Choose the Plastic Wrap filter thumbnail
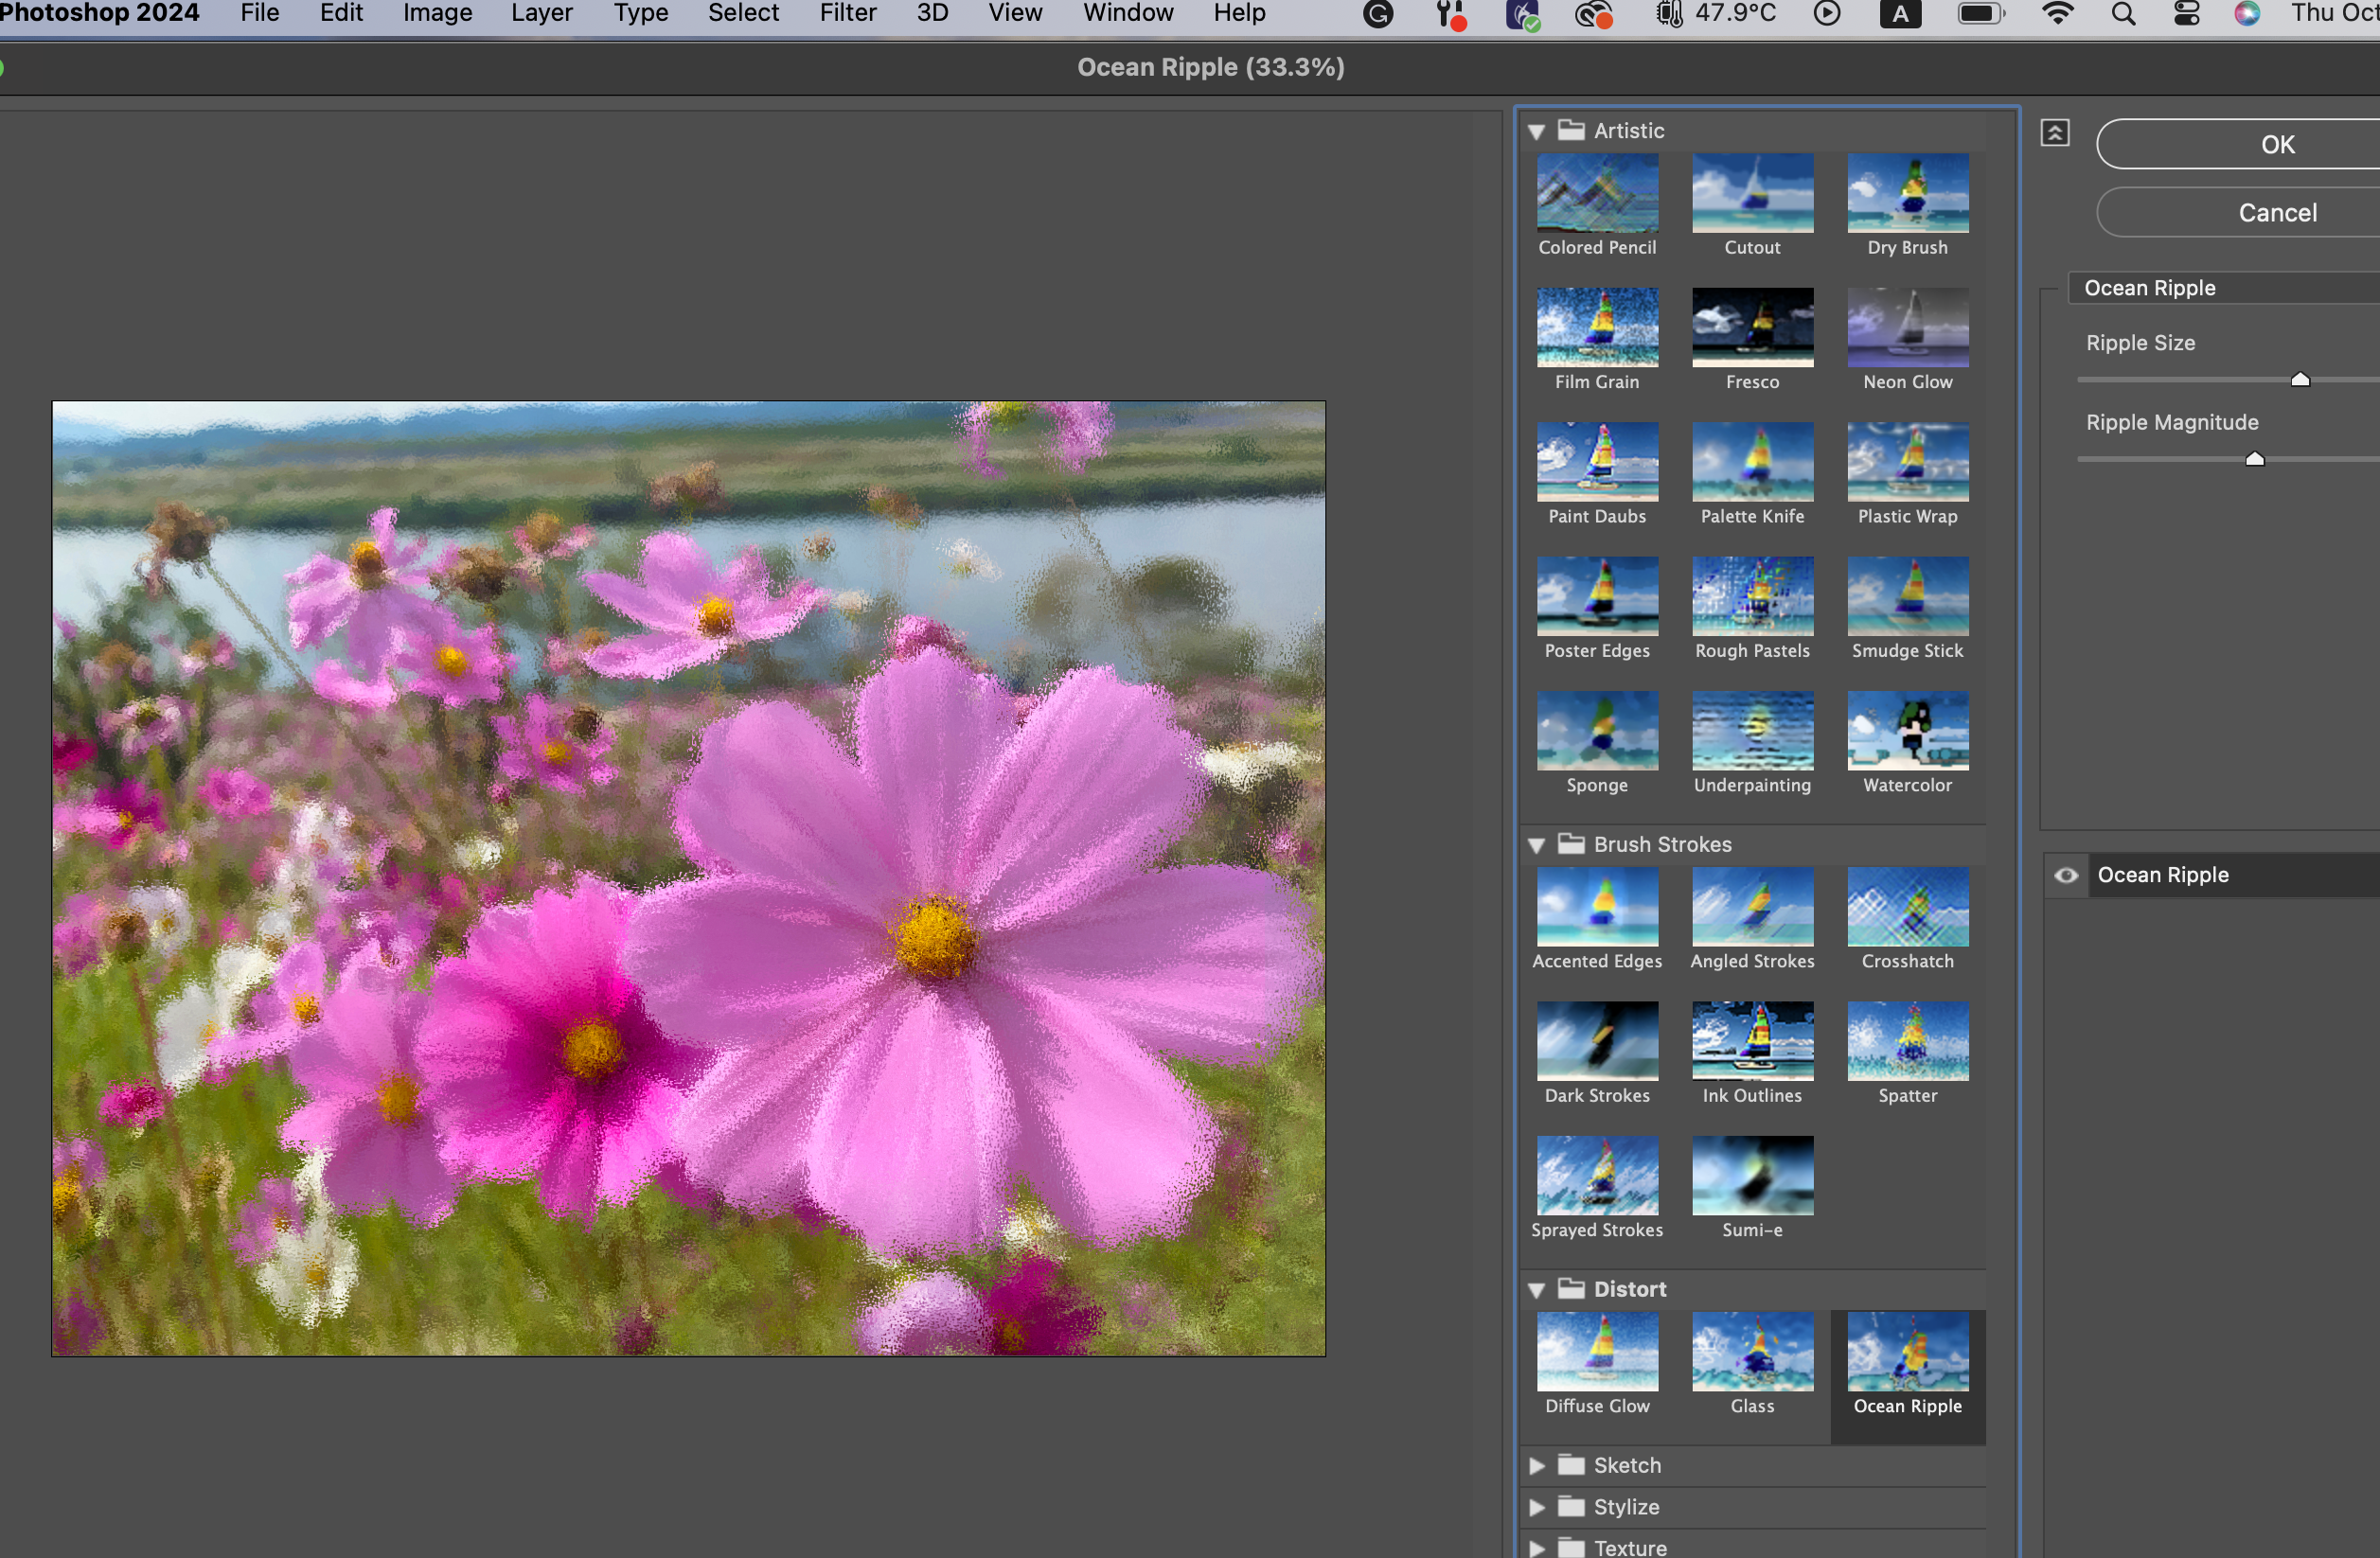This screenshot has width=2380, height=1558. click(1907, 462)
